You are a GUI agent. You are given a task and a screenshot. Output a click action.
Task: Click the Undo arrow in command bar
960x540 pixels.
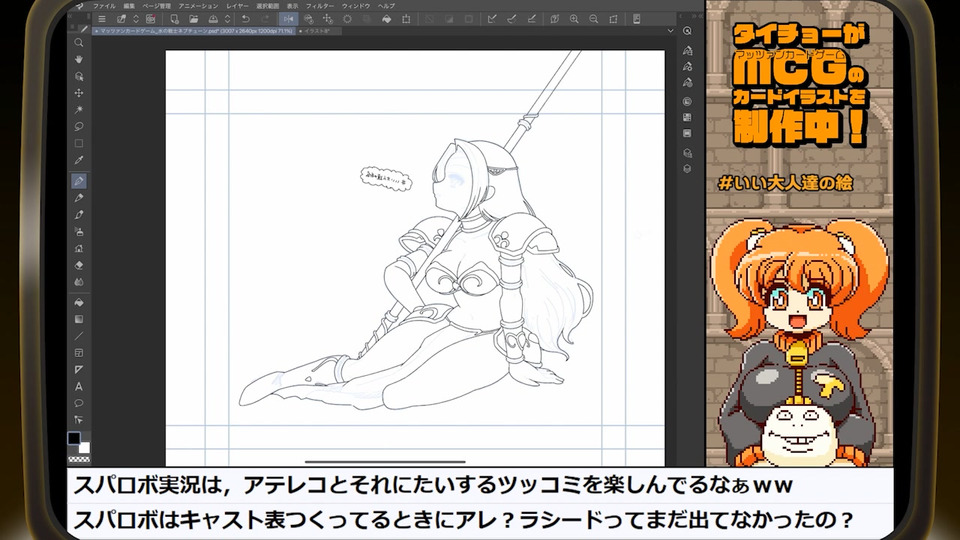point(246,18)
